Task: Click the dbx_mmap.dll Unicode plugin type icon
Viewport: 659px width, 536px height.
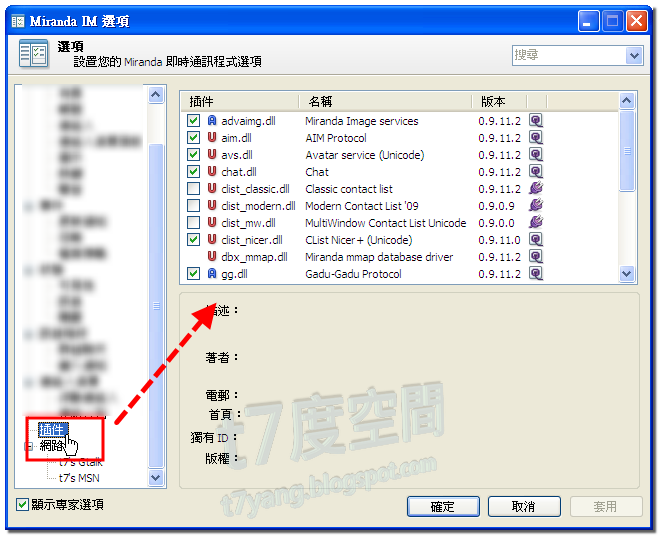Action: tap(212, 256)
